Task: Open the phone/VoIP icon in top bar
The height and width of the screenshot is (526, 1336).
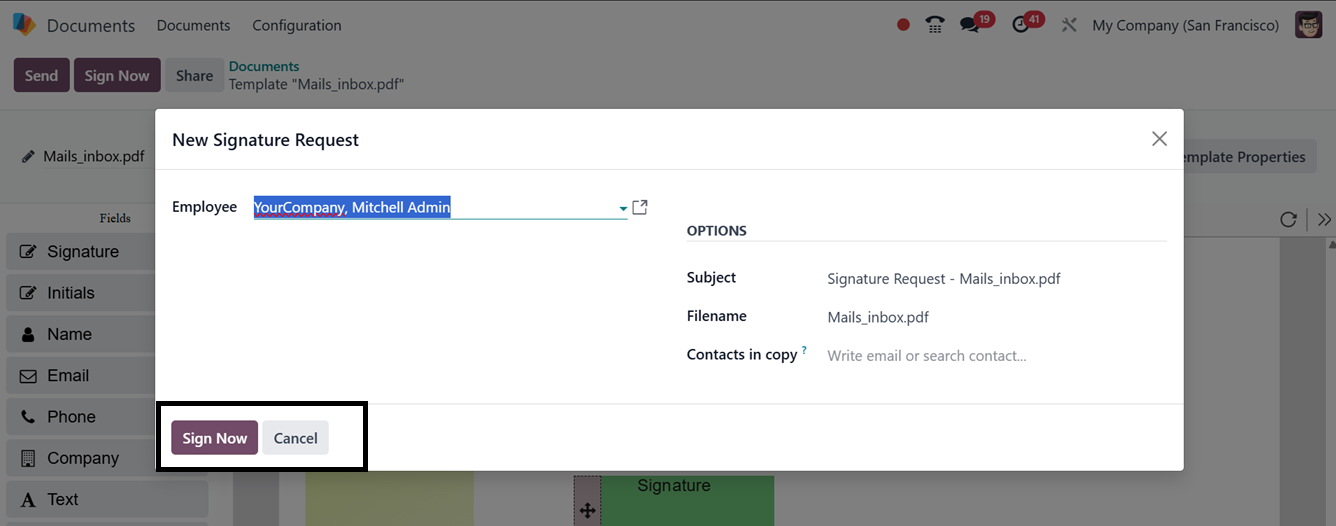Action: 935,25
